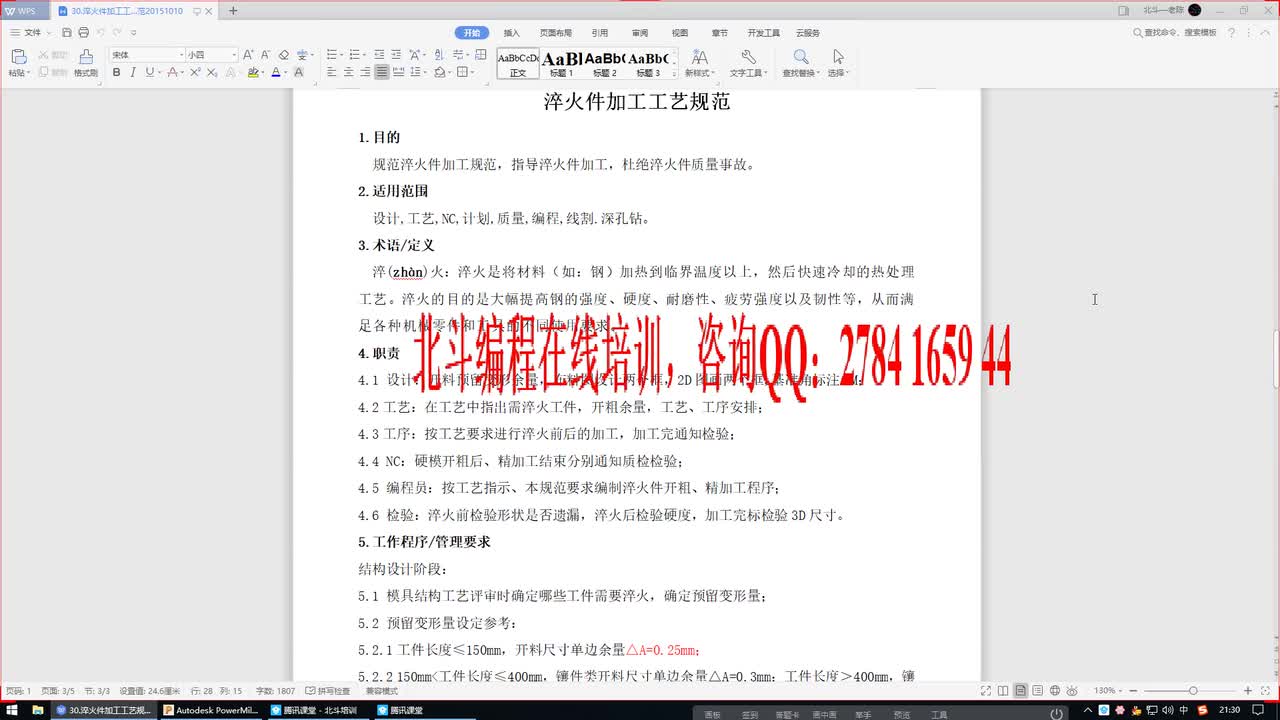1280x720 pixels.
Task: Click the 查找命令 search box
Action: [x=1175, y=33]
